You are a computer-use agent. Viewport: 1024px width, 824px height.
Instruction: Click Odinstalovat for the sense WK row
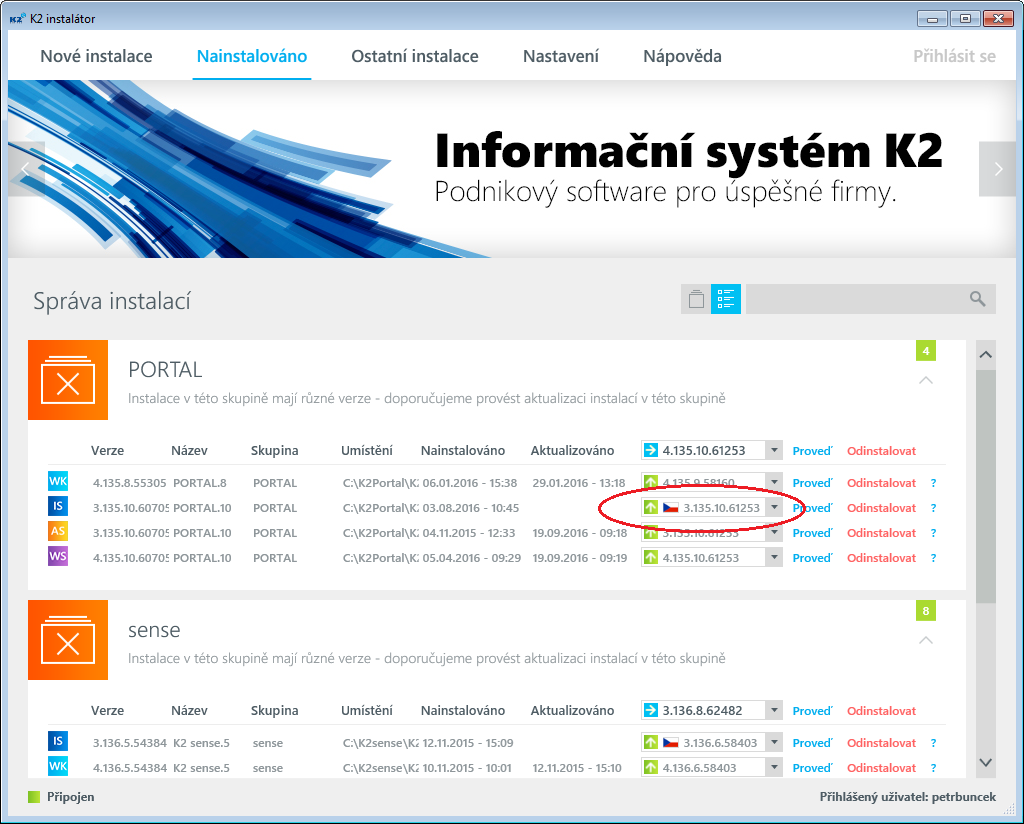[881, 768]
